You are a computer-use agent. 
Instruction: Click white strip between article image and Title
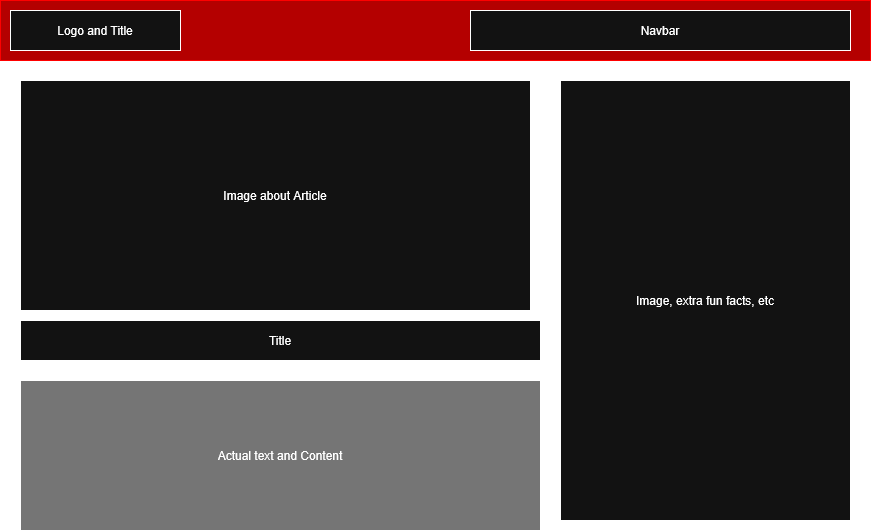pos(275,315)
